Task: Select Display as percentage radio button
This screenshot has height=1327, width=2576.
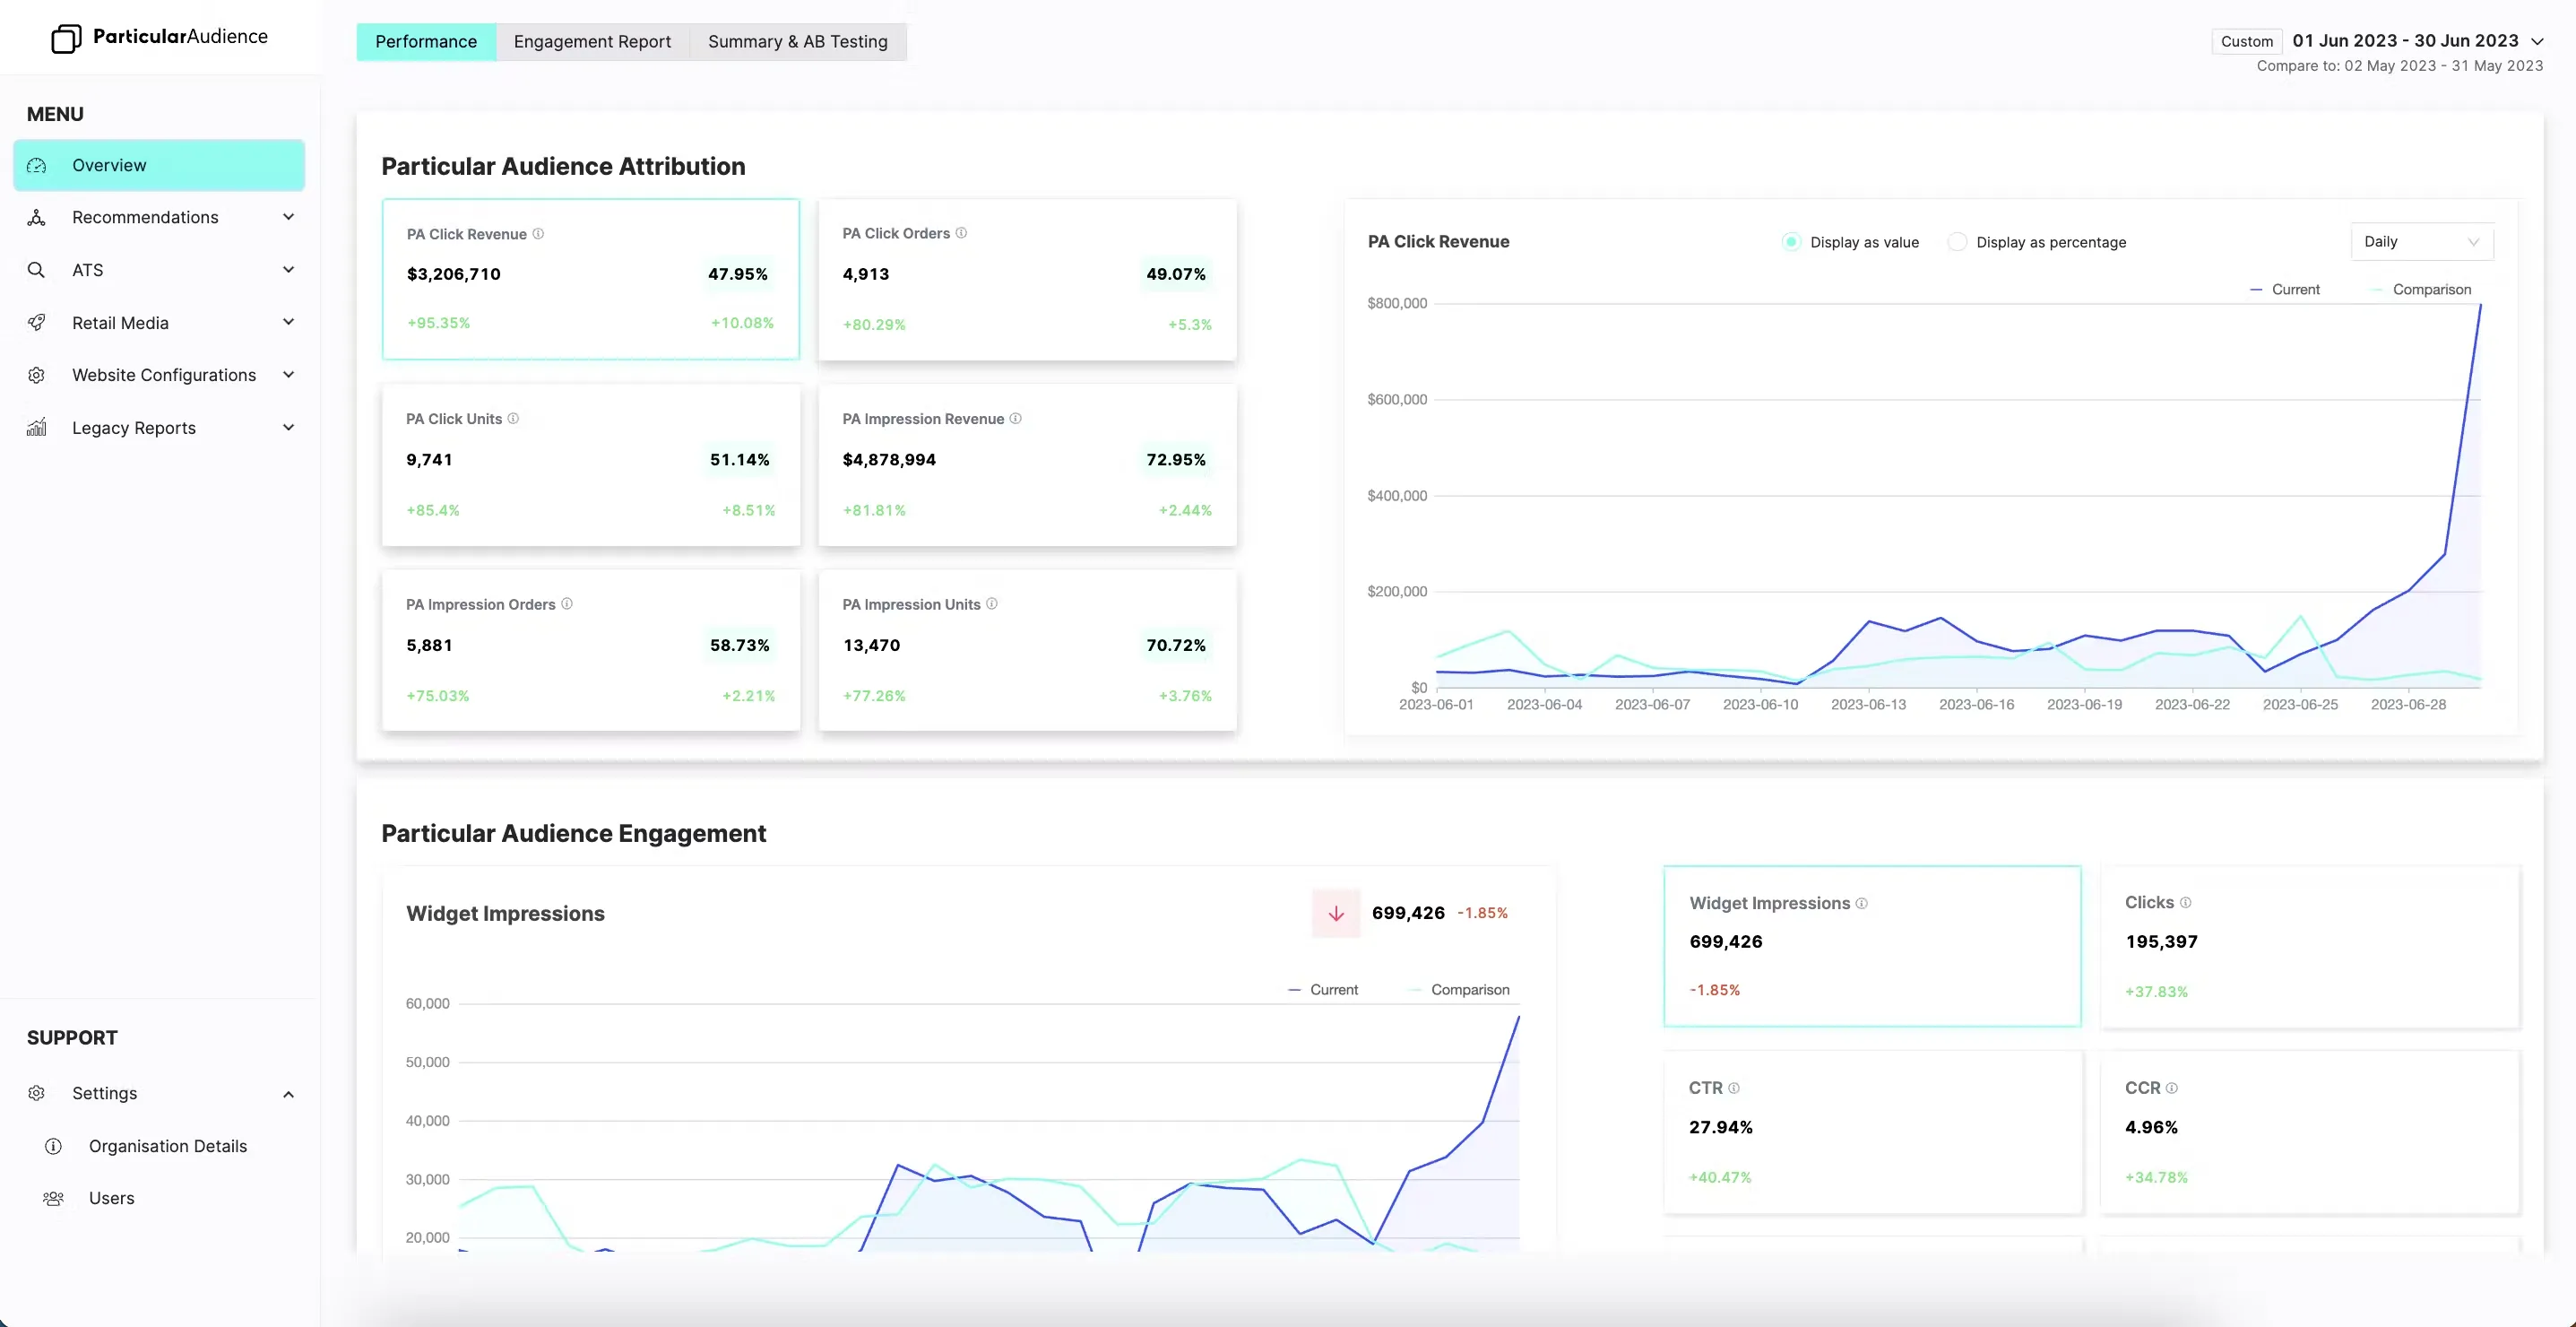Action: point(1957,242)
